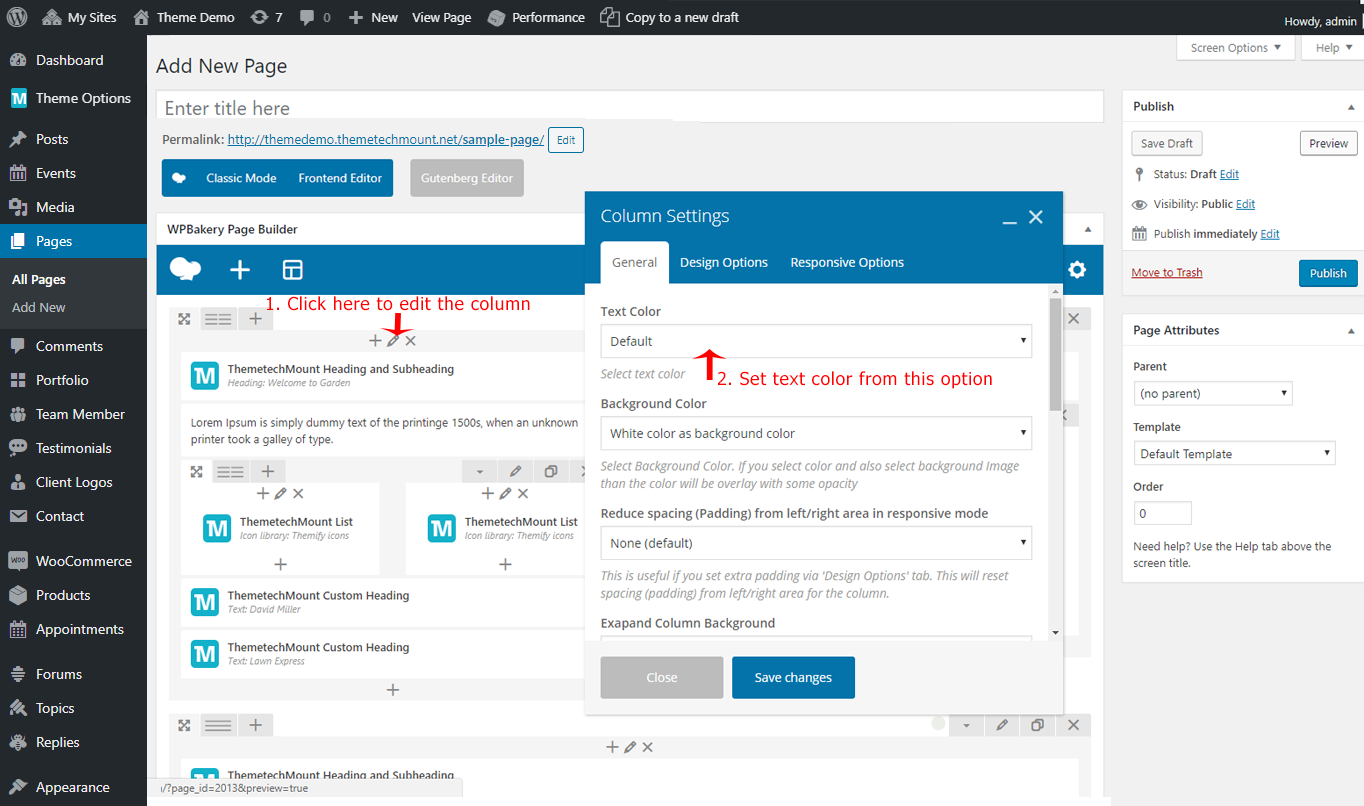
Task: Click the Move to Trash link
Action: [x=1167, y=273]
